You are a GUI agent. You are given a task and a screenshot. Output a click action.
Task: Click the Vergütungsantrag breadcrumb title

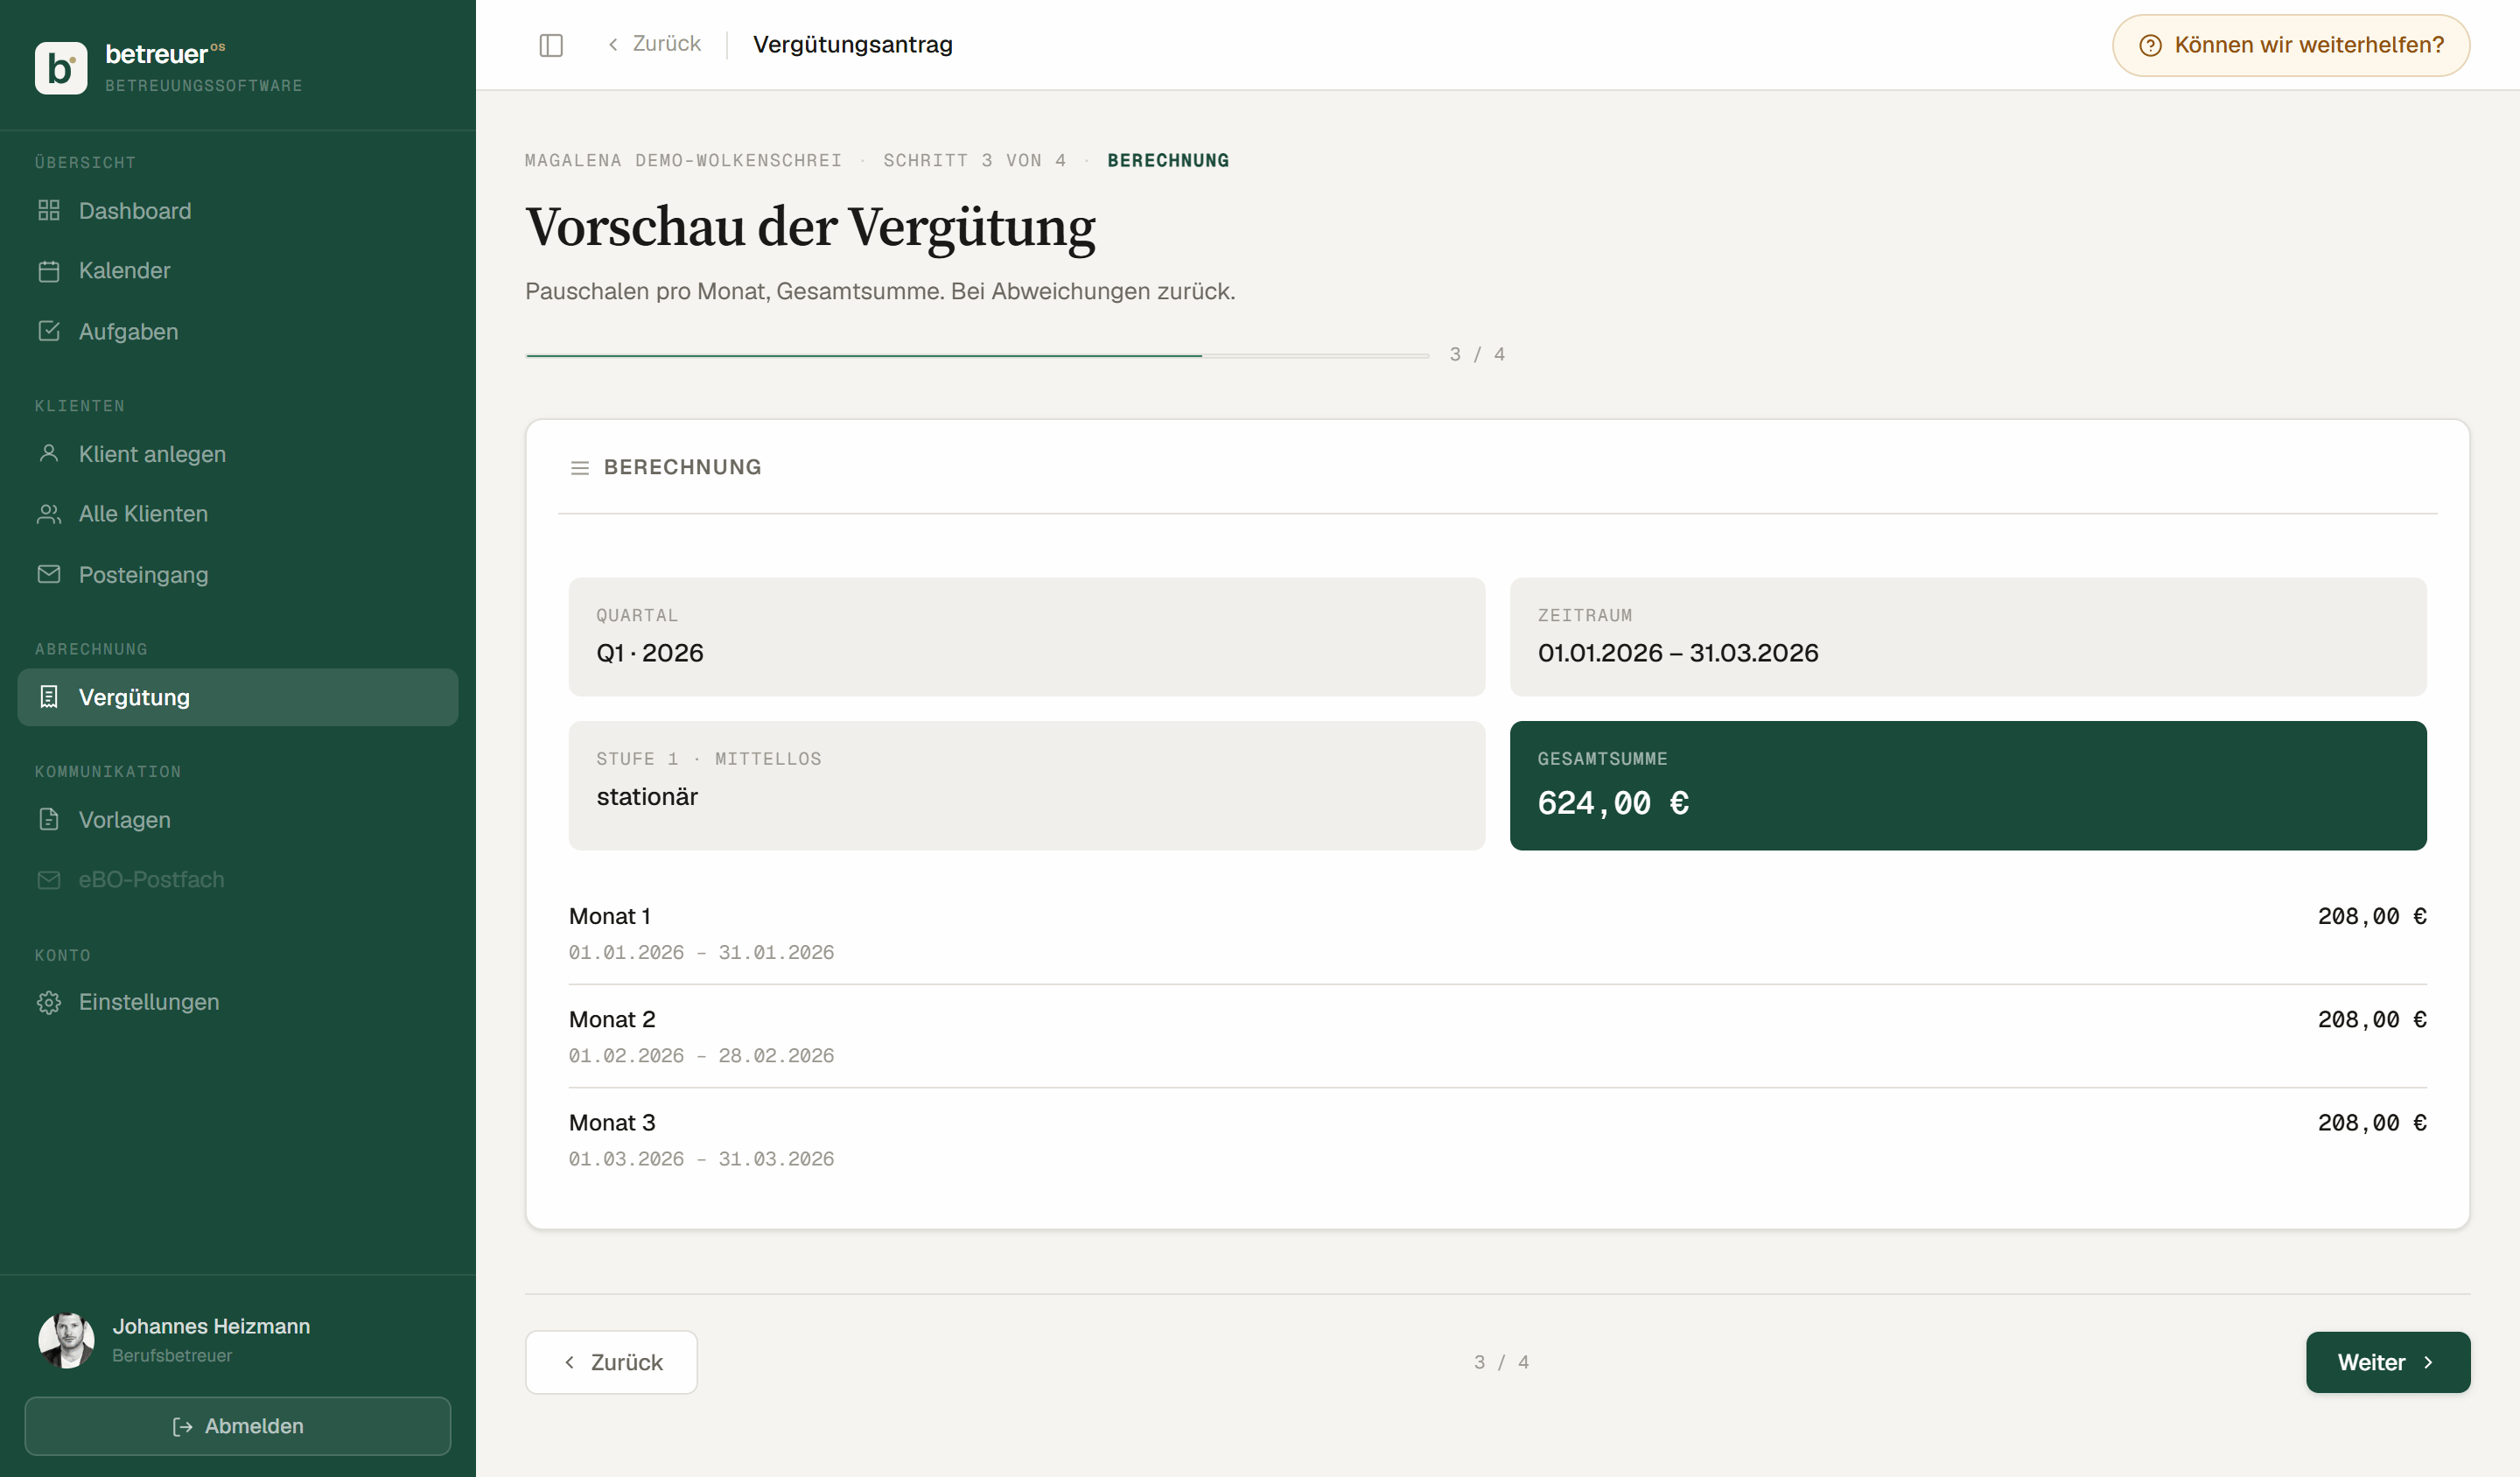click(x=853, y=45)
